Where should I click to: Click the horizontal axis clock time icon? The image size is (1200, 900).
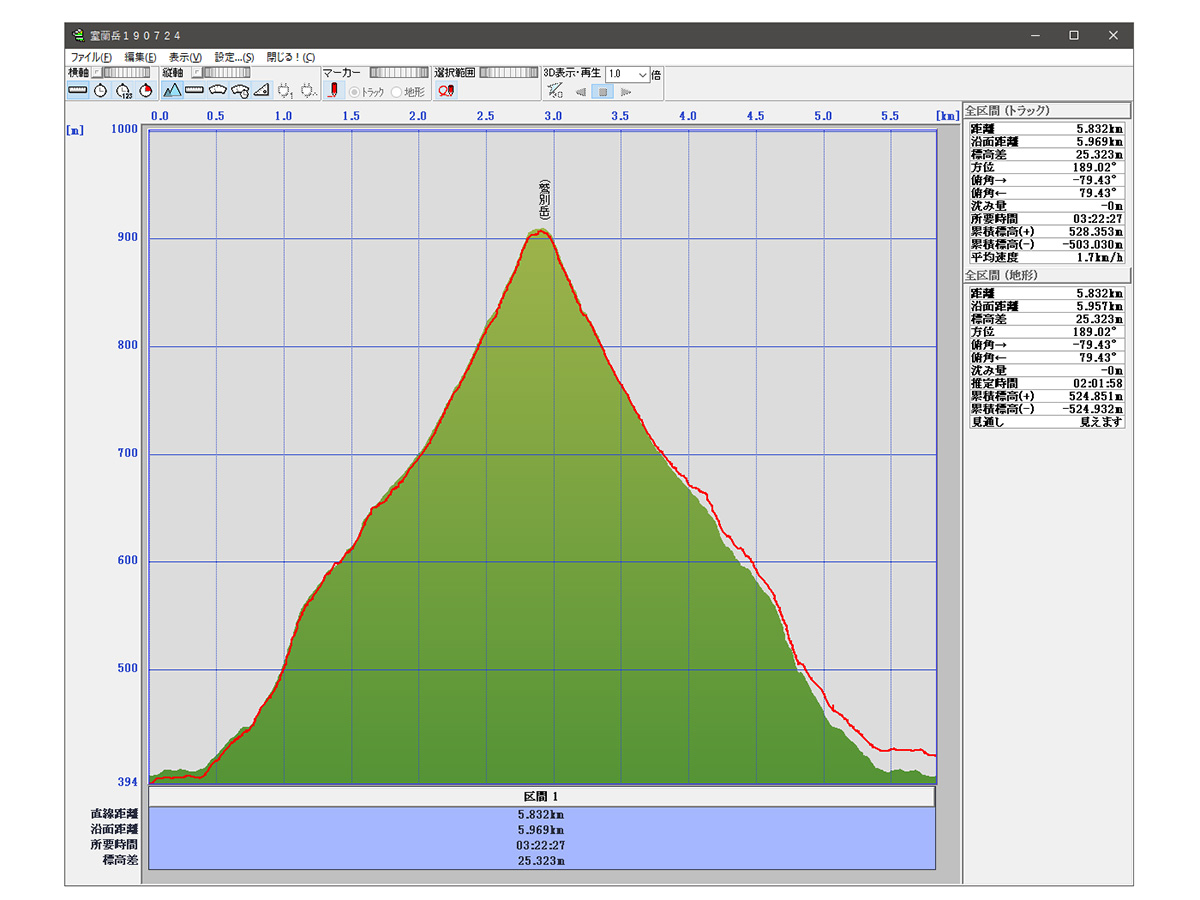(101, 91)
